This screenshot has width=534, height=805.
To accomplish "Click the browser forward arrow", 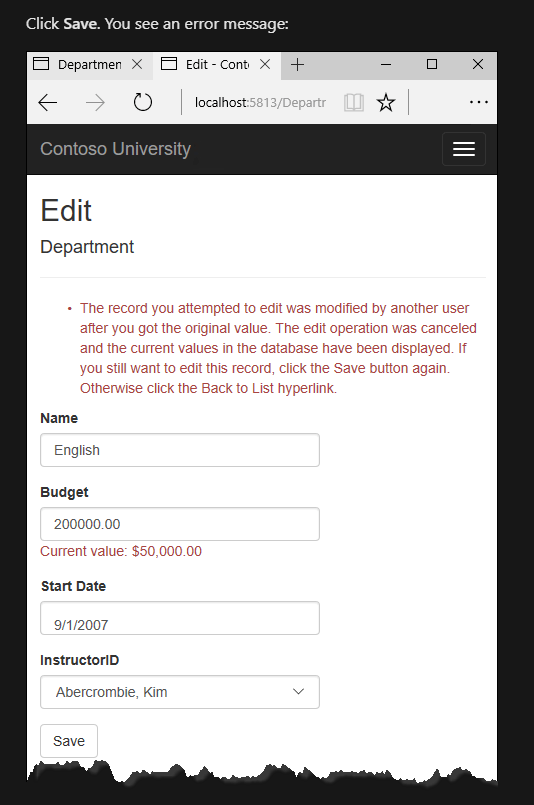I will pyautogui.click(x=95, y=103).
